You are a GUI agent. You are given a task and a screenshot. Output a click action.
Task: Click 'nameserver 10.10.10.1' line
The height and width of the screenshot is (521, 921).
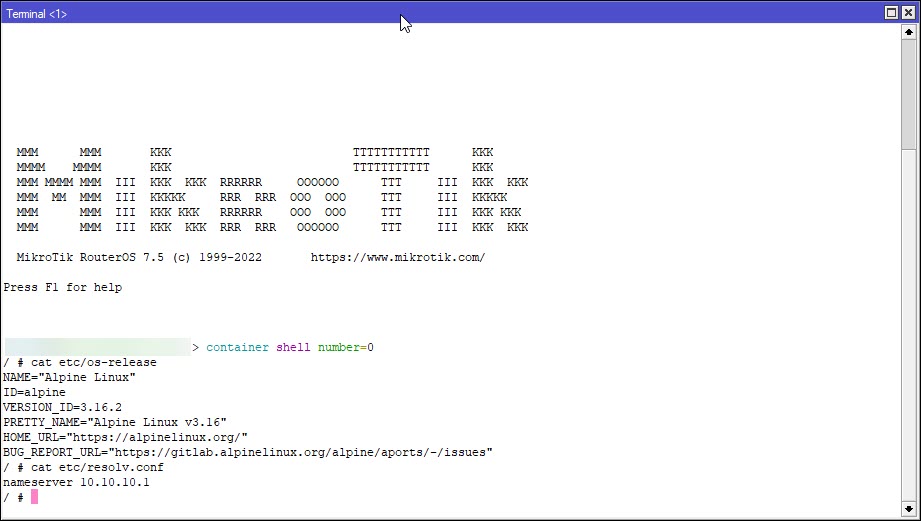pyautogui.click(x=76, y=482)
